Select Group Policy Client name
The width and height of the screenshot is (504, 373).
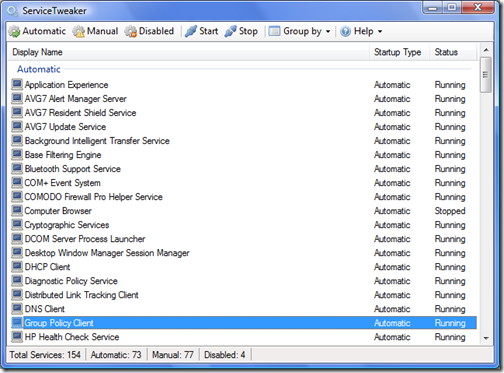point(59,323)
